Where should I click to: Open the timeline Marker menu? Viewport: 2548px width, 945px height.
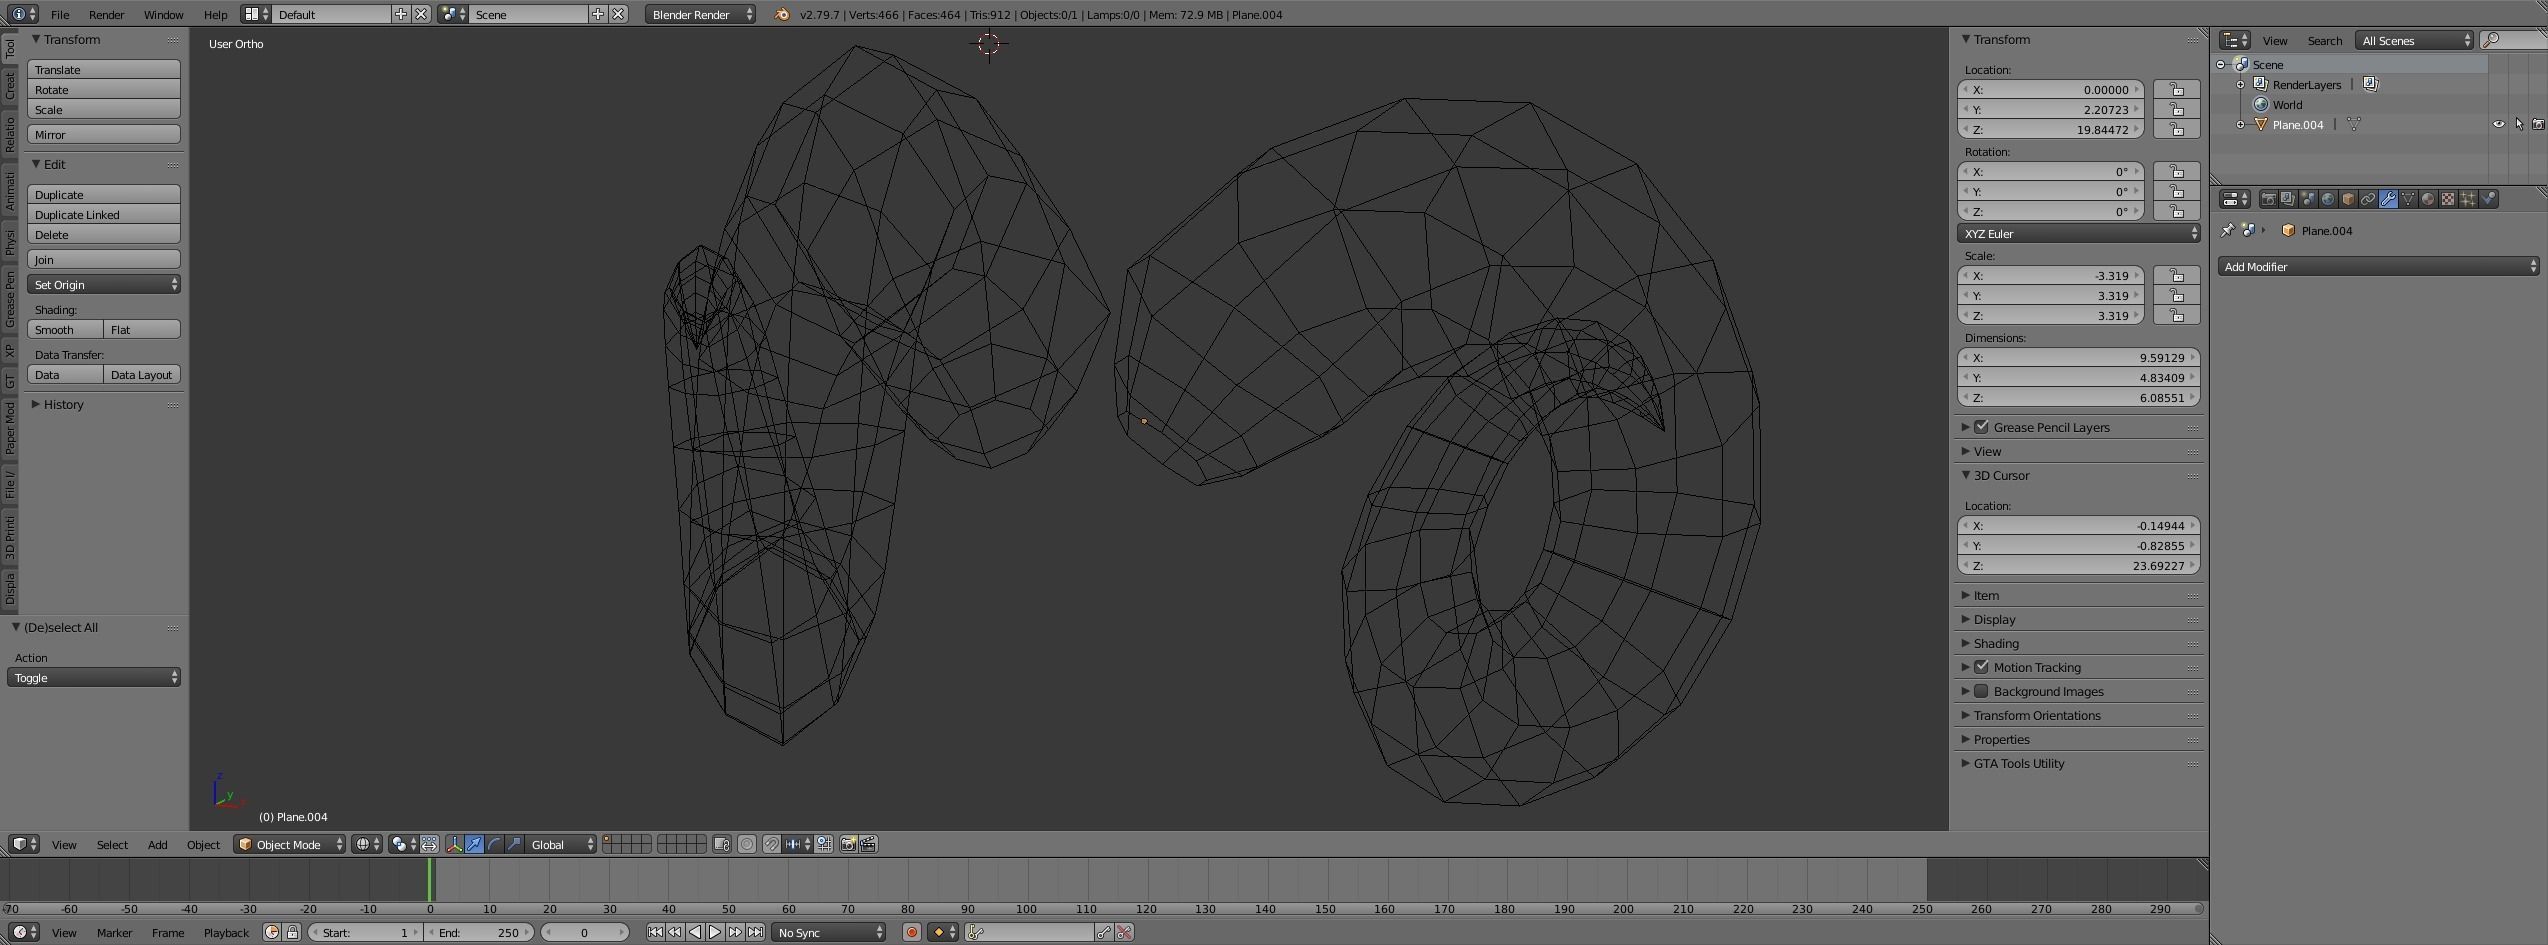point(114,933)
